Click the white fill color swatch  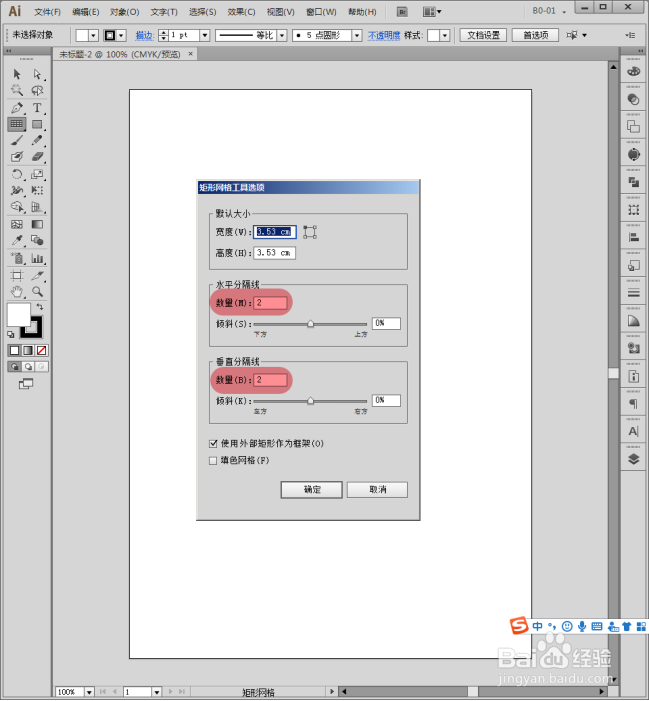click(x=18, y=315)
